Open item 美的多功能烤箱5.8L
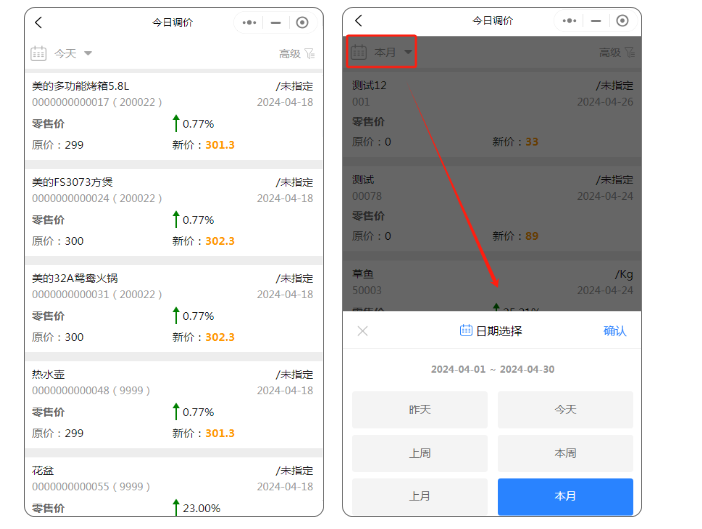This screenshot has height=529, width=702. point(80,86)
